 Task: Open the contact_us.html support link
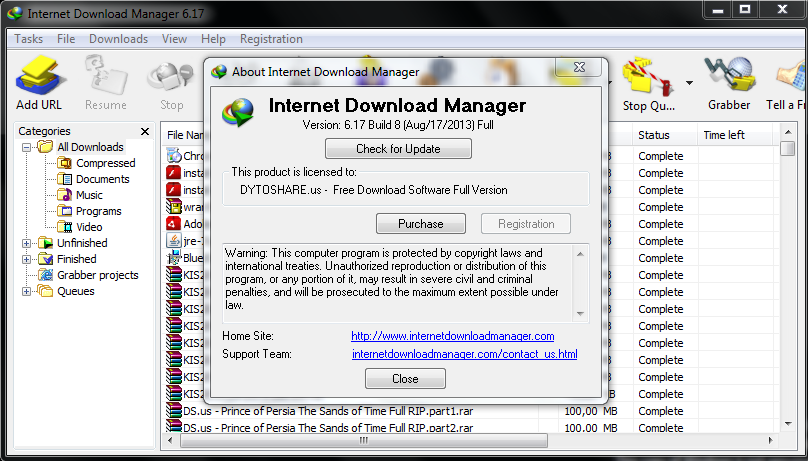point(464,354)
